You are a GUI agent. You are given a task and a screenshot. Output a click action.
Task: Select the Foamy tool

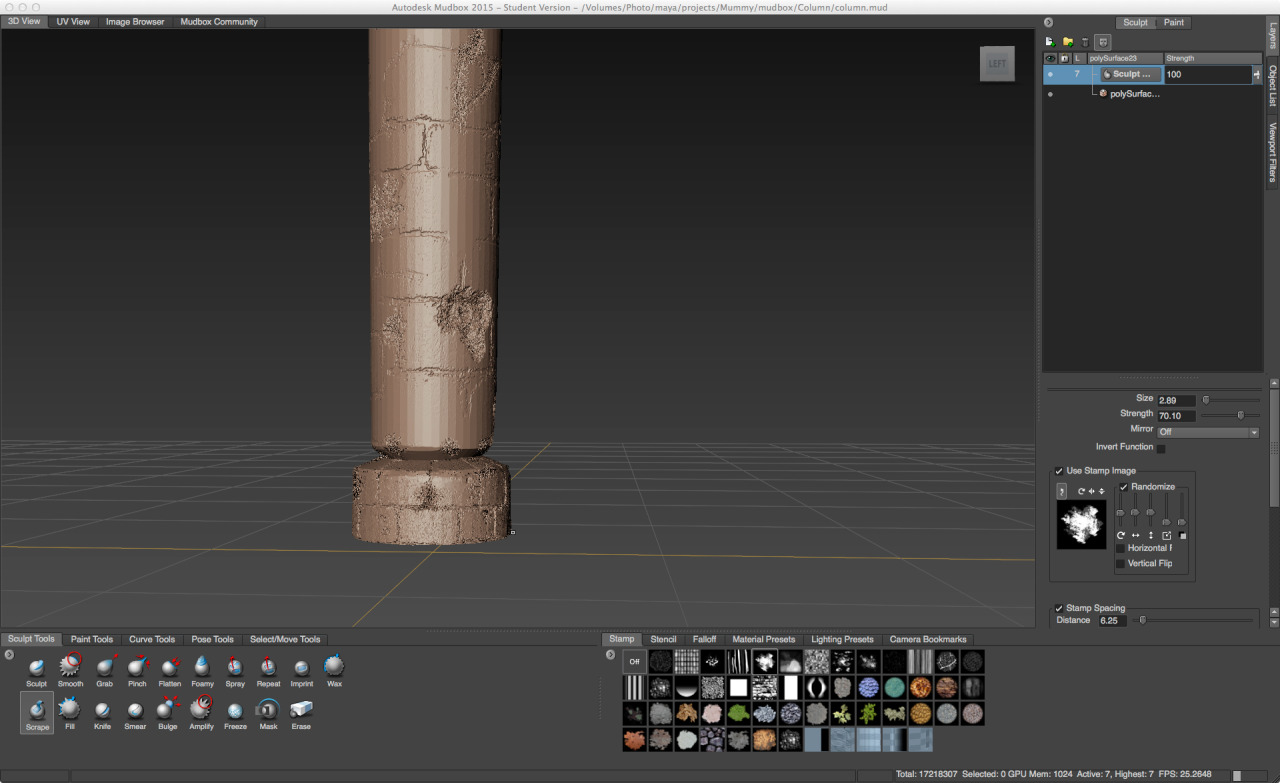point(202,670)
